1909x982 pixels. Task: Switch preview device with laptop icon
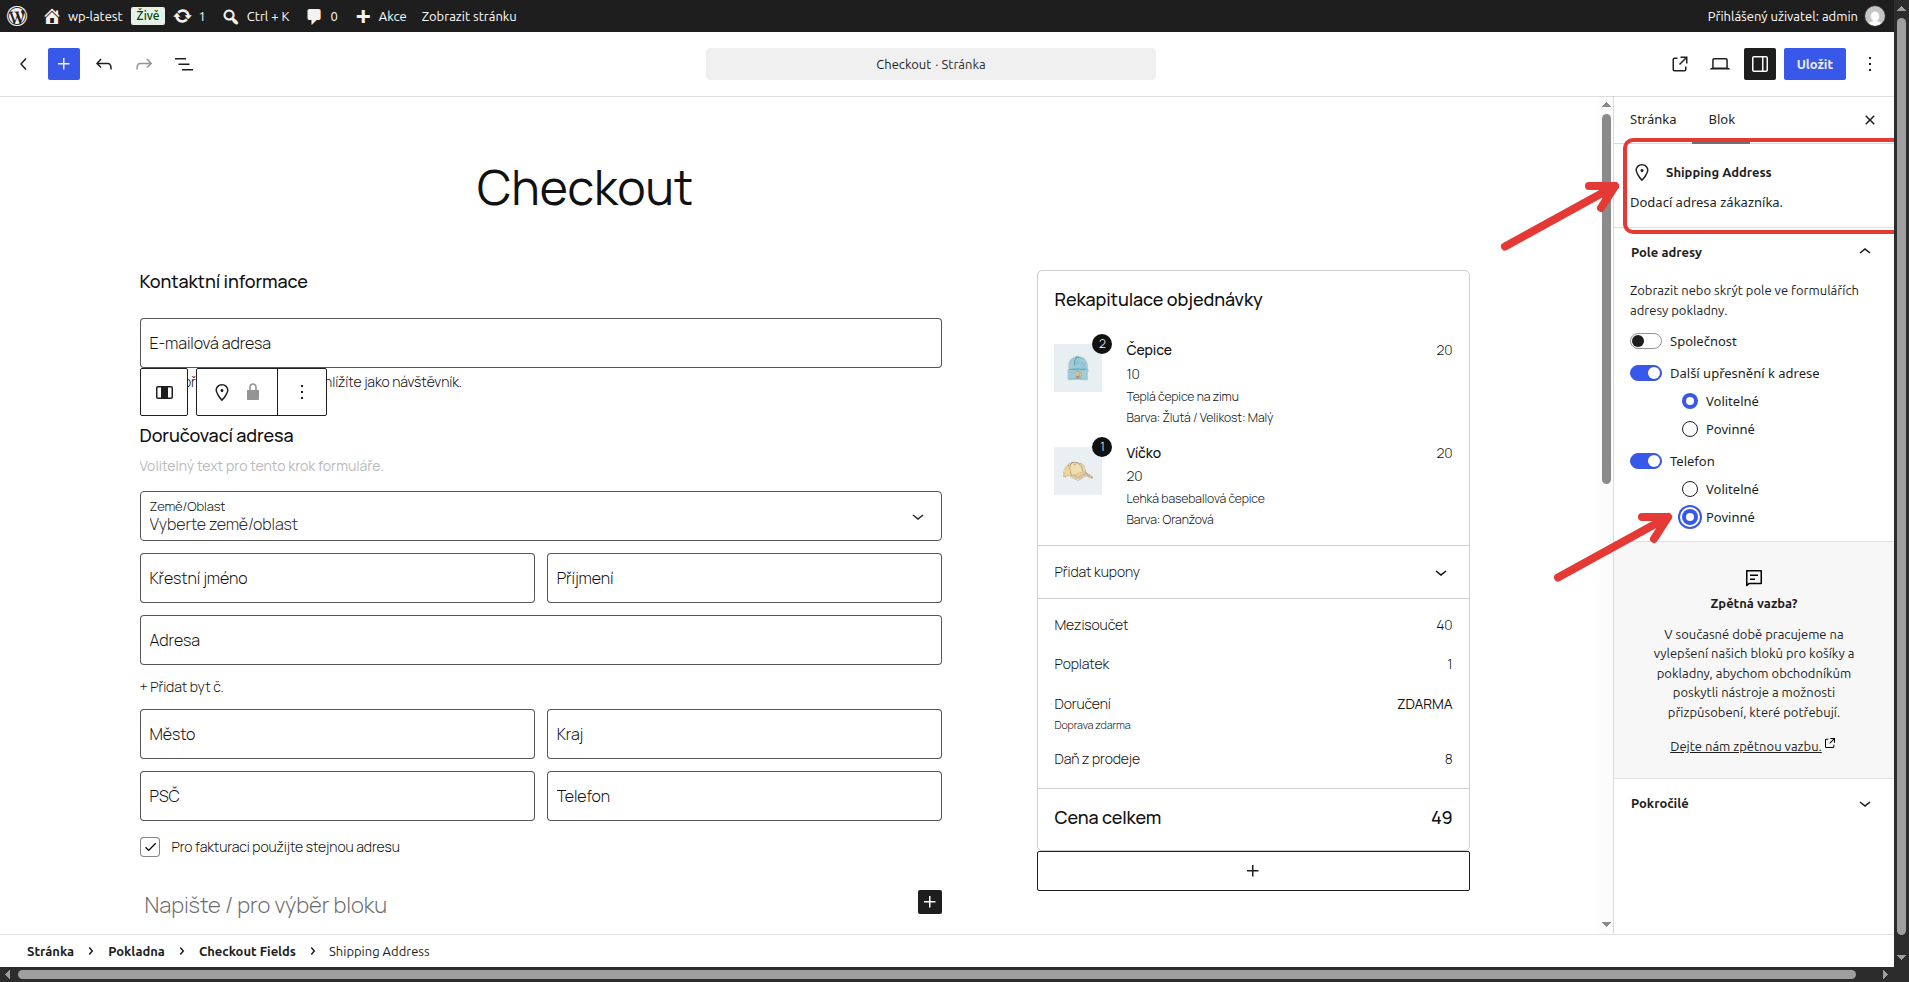pyautogui.click(x=1720, y=64)
